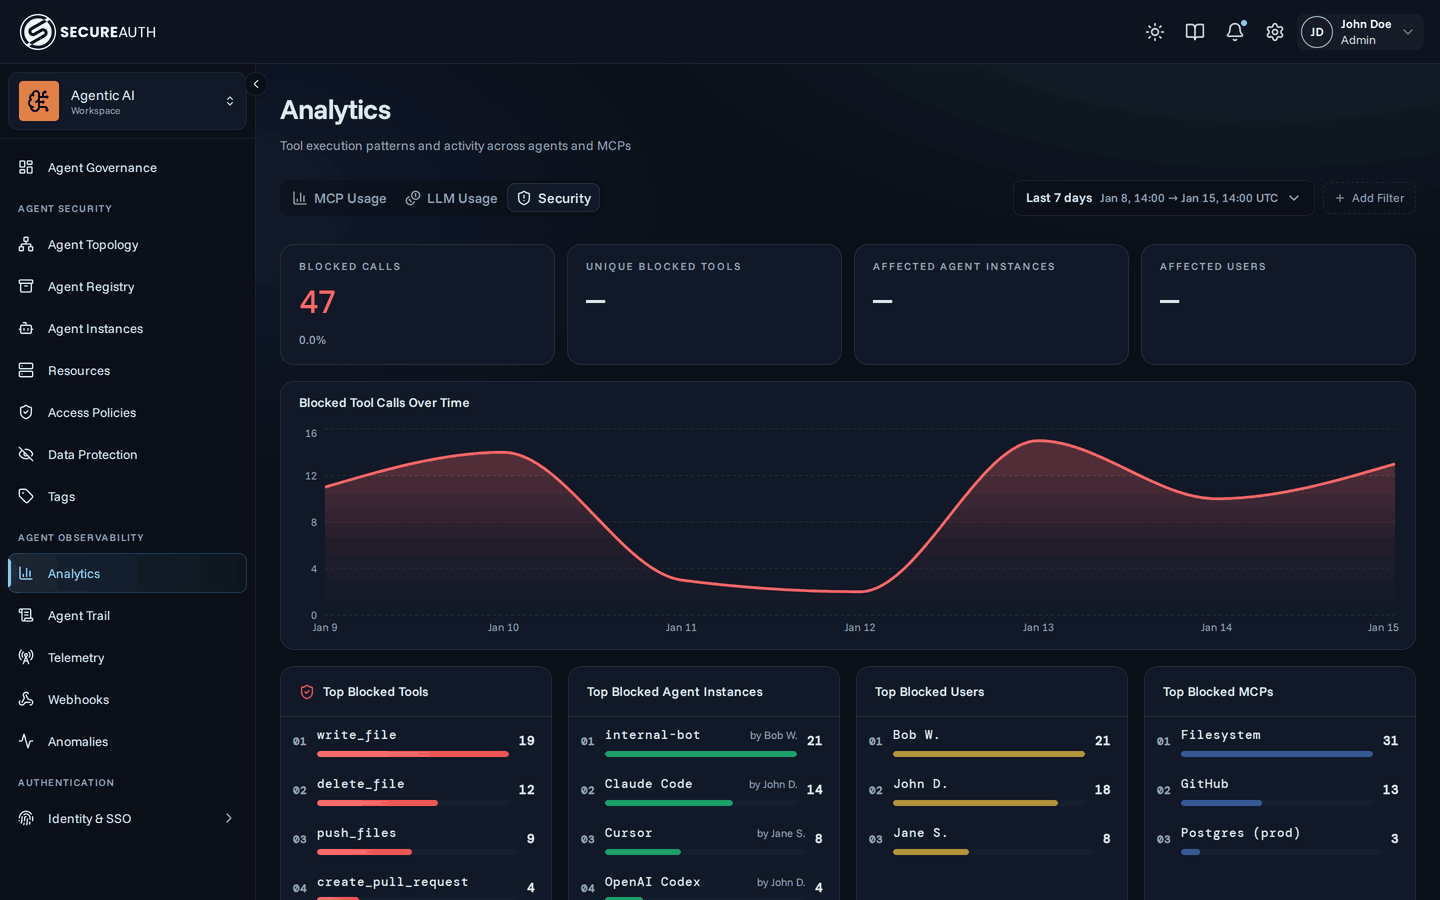Image resolution: width=1440 pixels, height=900 pixels.
Task: Open notifications bell icon
Action: pyautogui.click(x=1235, y=32)
